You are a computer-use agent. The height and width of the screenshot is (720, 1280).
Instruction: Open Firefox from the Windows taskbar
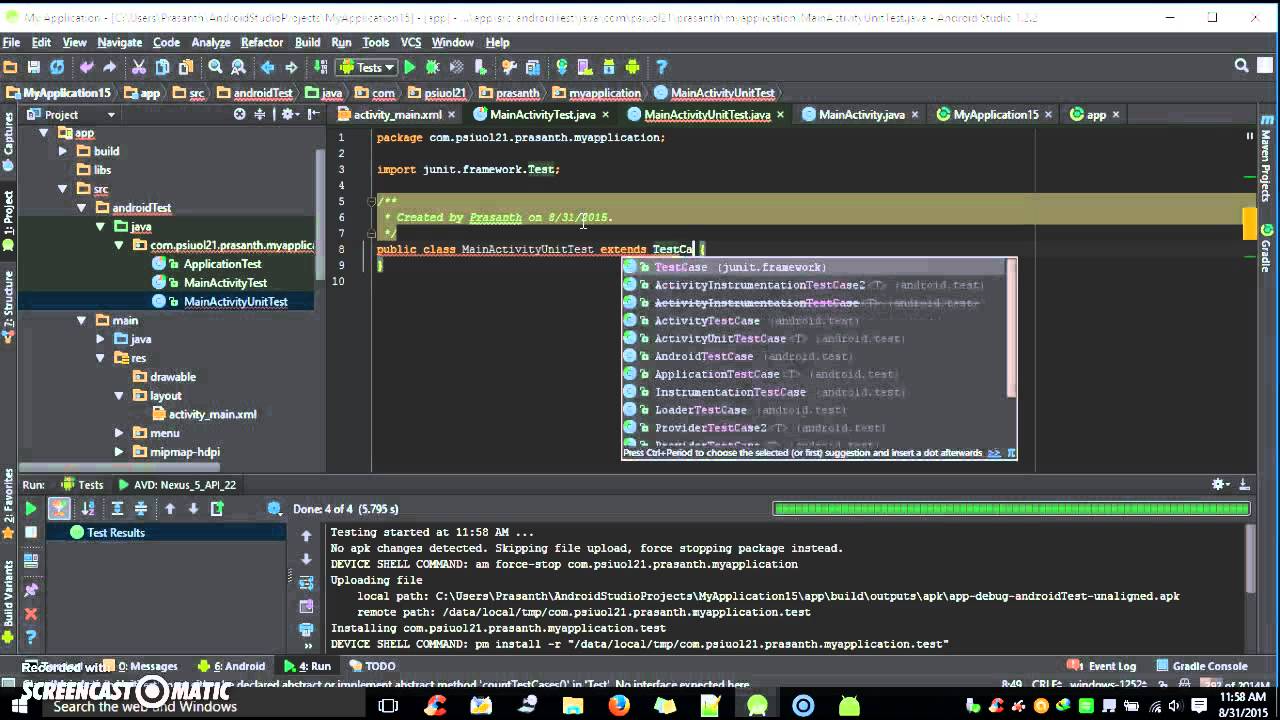coord(619,705)
